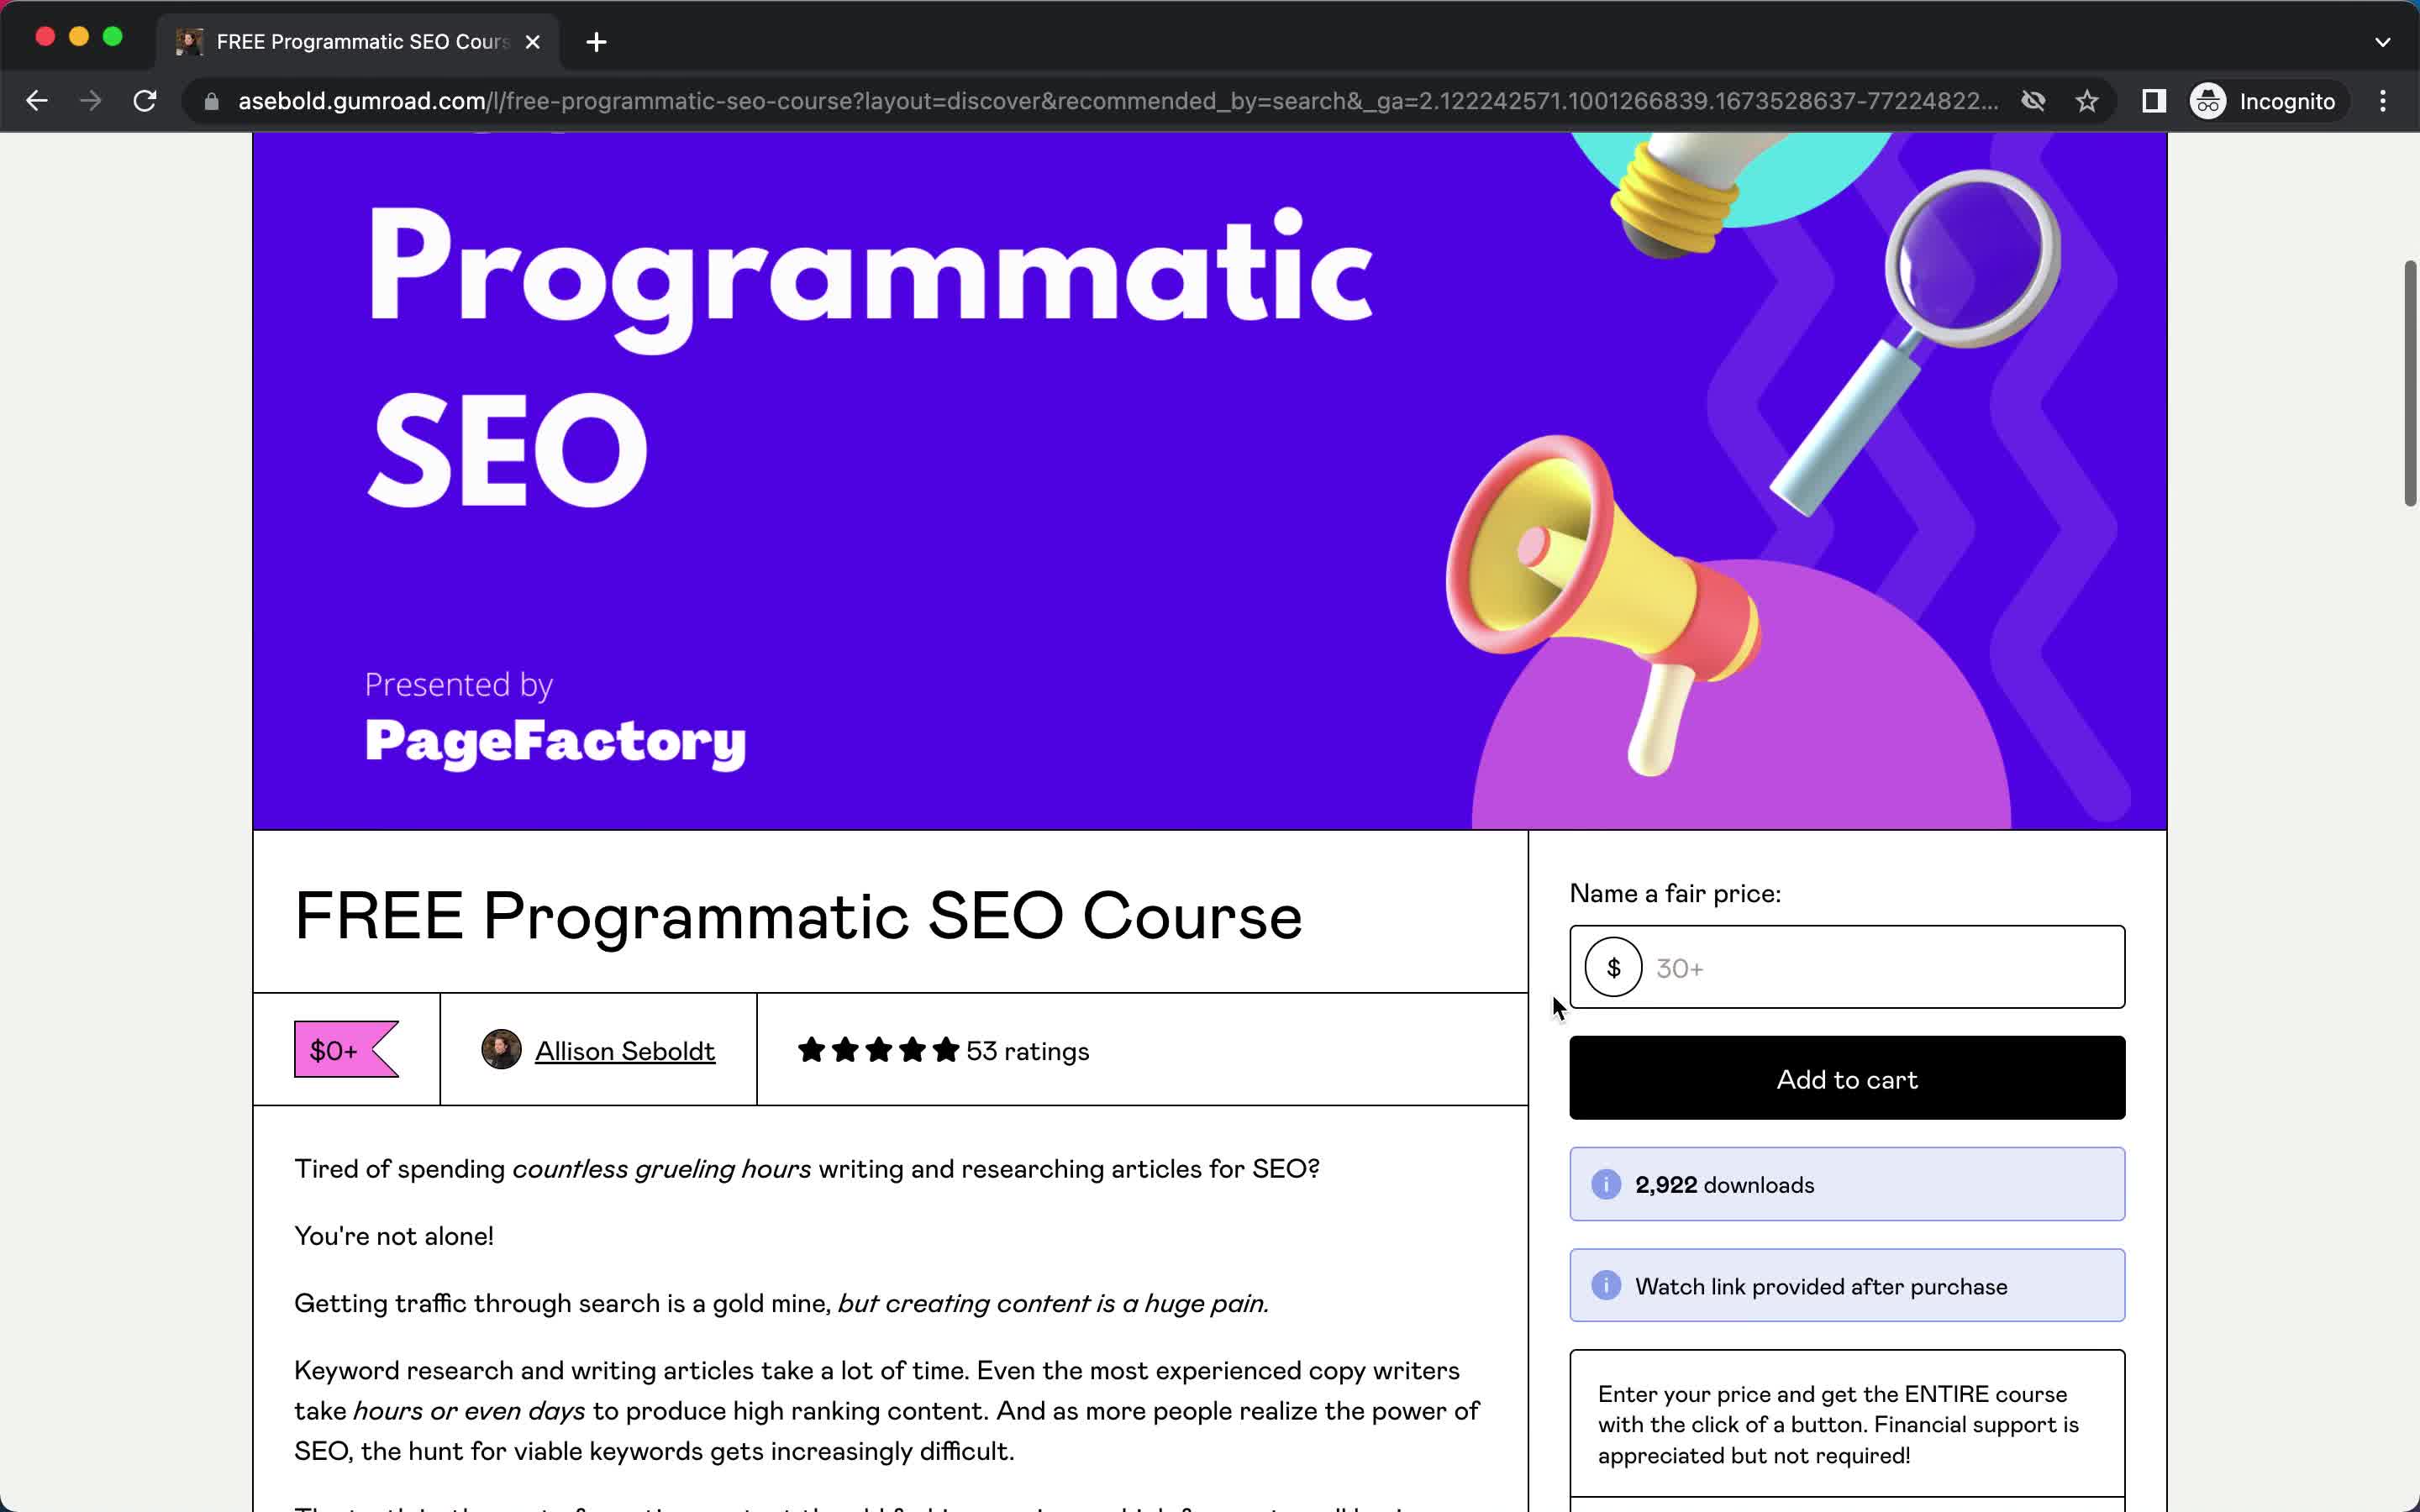Click the info icon next to downloads count
2420x1512 pixels.
tap(1605, 1184)
